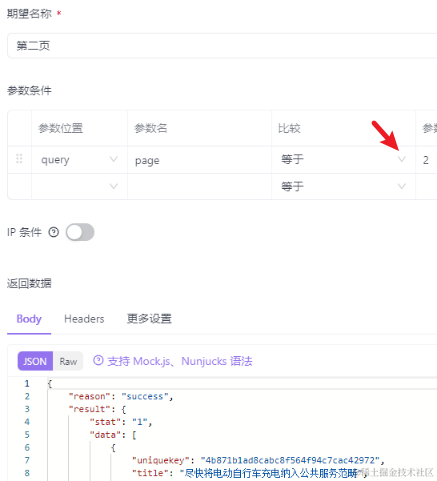Screen dimensions: 437x481
Task: Click the drag handle icon of the page row
Action: click(x=19, y=159)
